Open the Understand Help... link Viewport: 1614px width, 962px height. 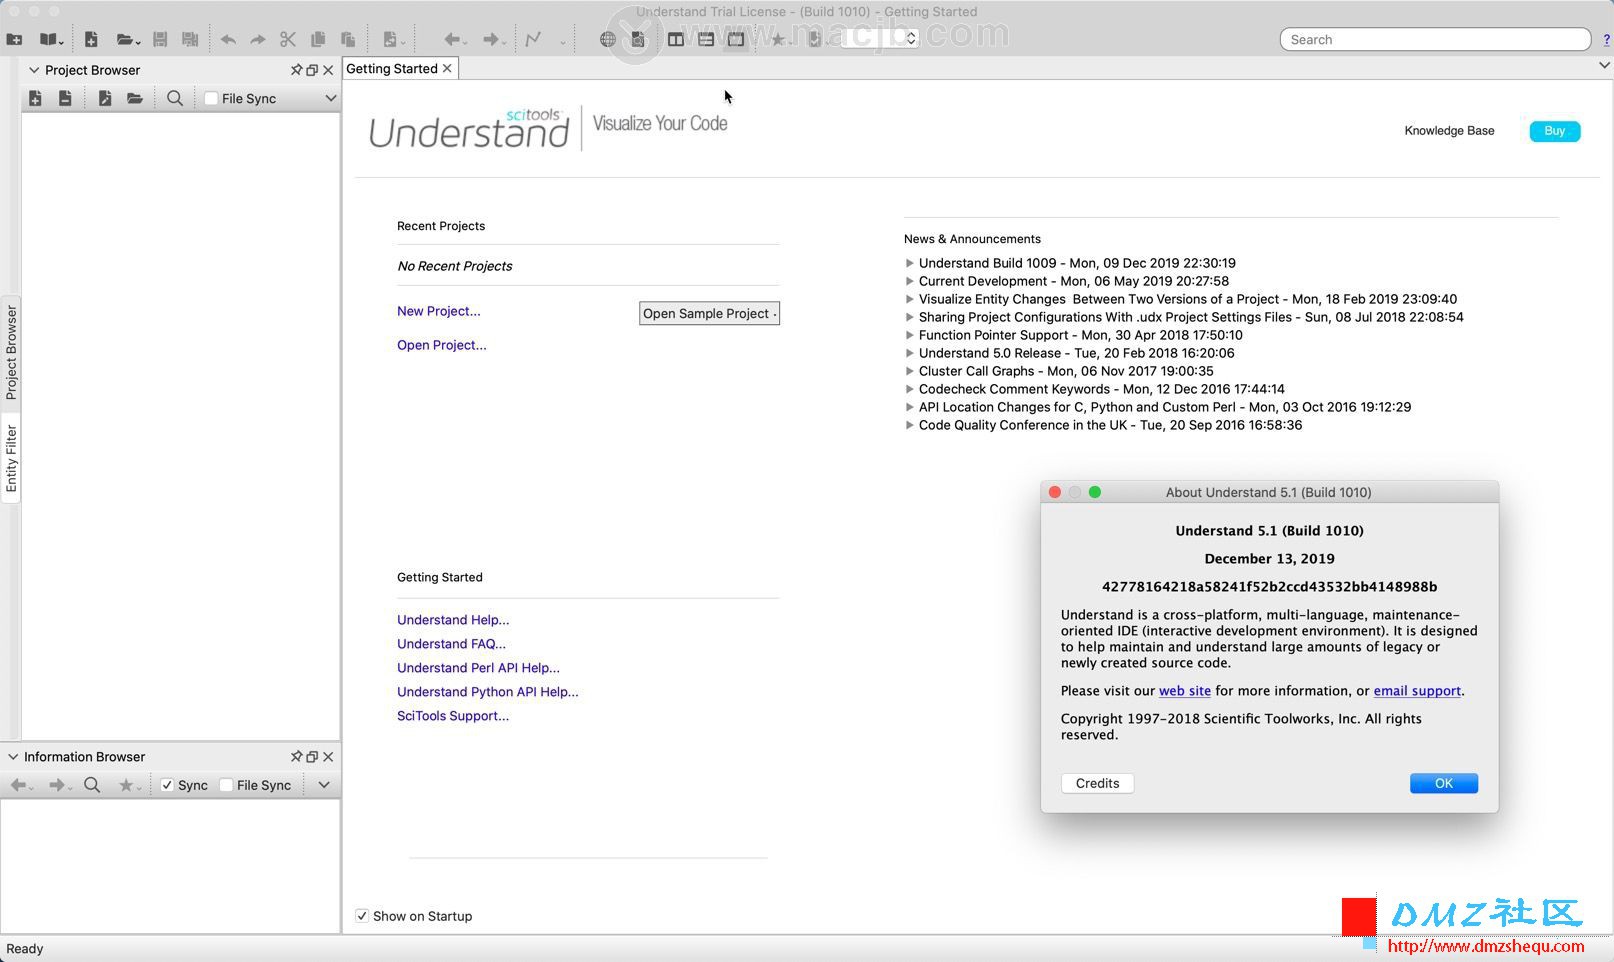click(x=453, y=620)
